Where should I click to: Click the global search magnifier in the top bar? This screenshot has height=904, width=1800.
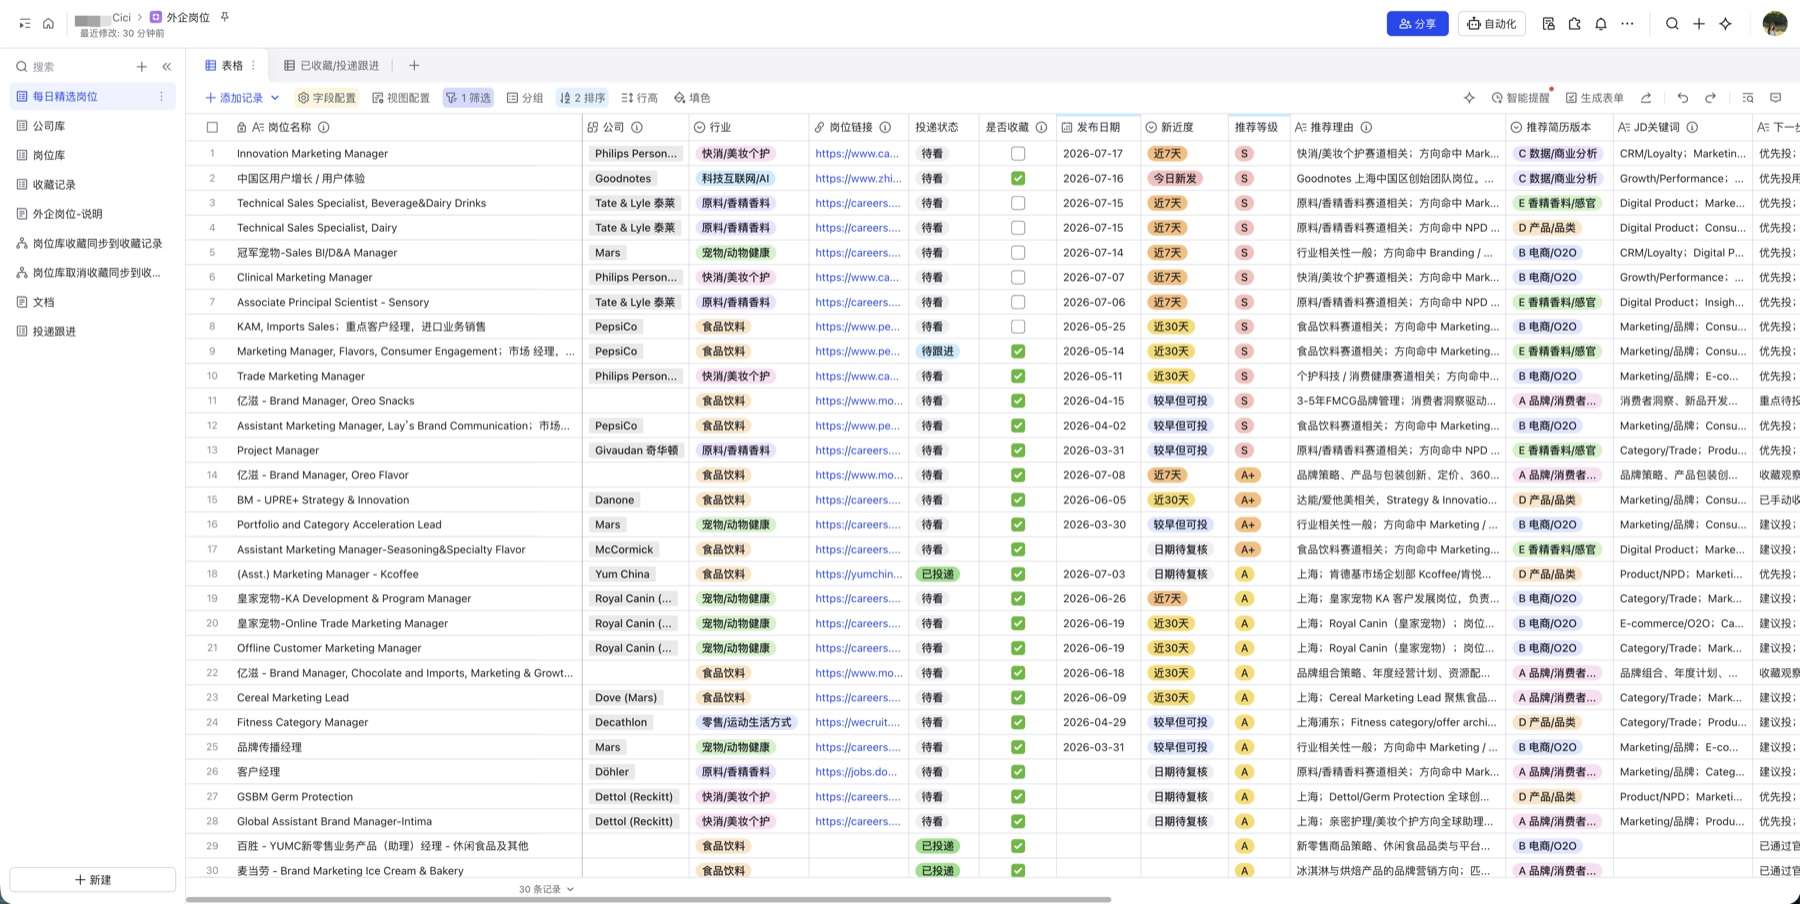1672,24
